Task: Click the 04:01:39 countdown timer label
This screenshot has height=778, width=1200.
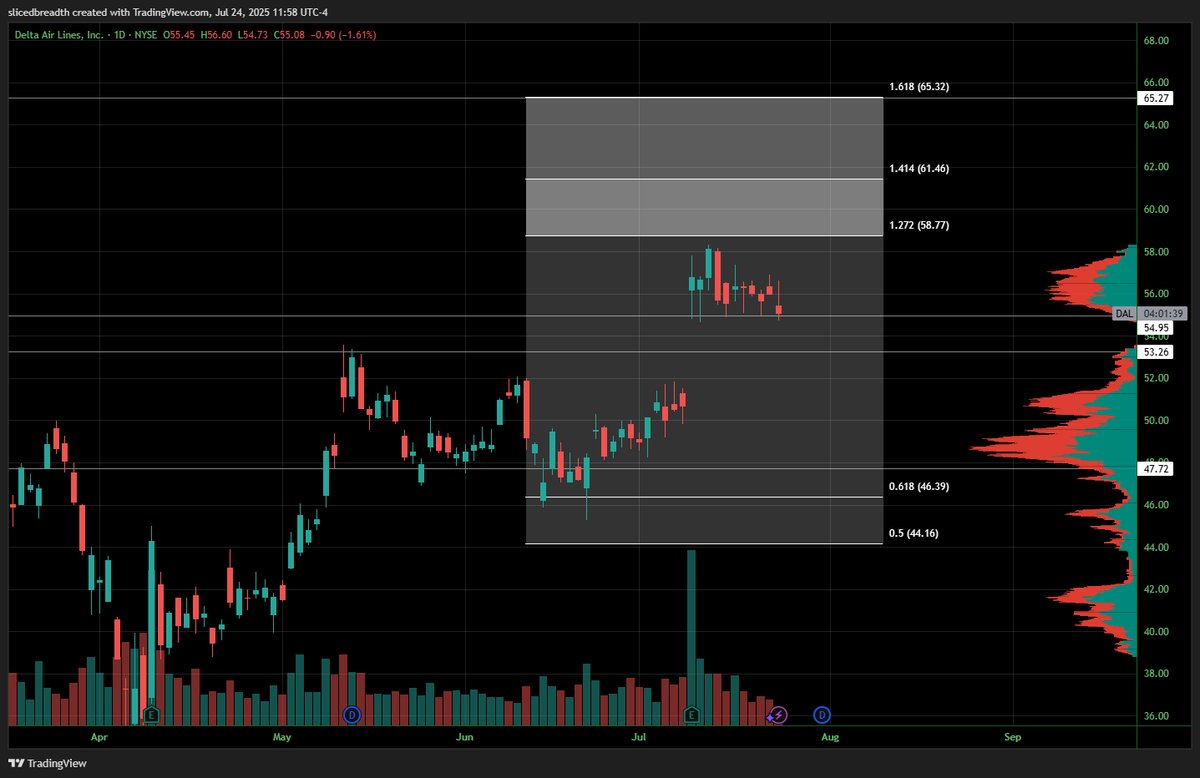Action: tap(1162, 313)
